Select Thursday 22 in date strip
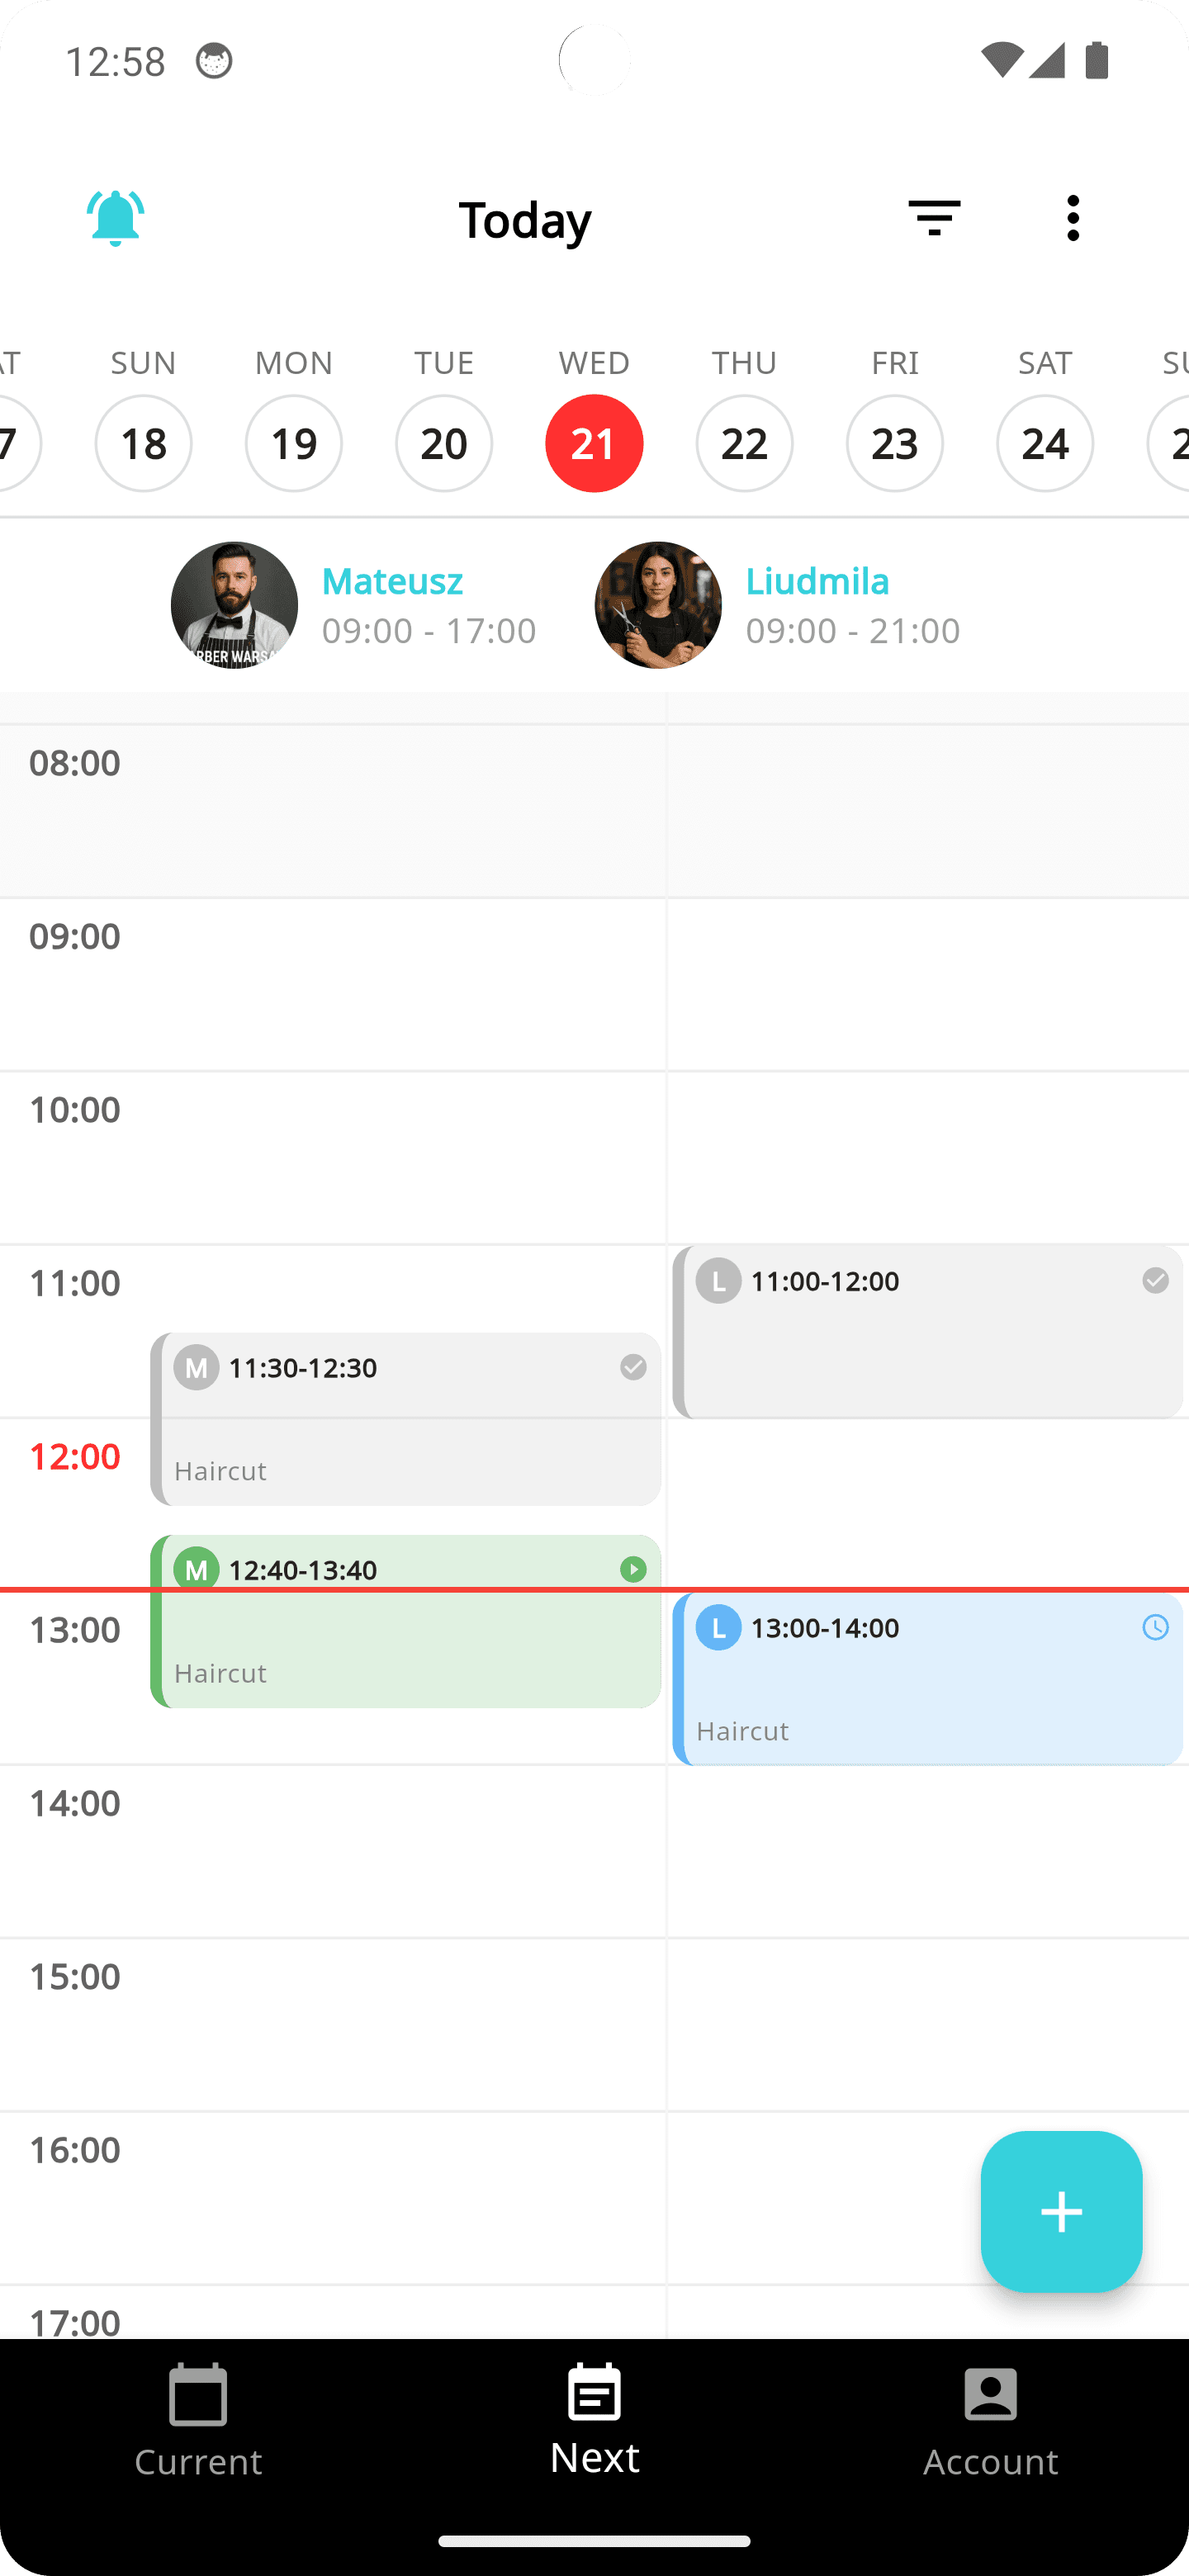 click(x=744, y=443)
